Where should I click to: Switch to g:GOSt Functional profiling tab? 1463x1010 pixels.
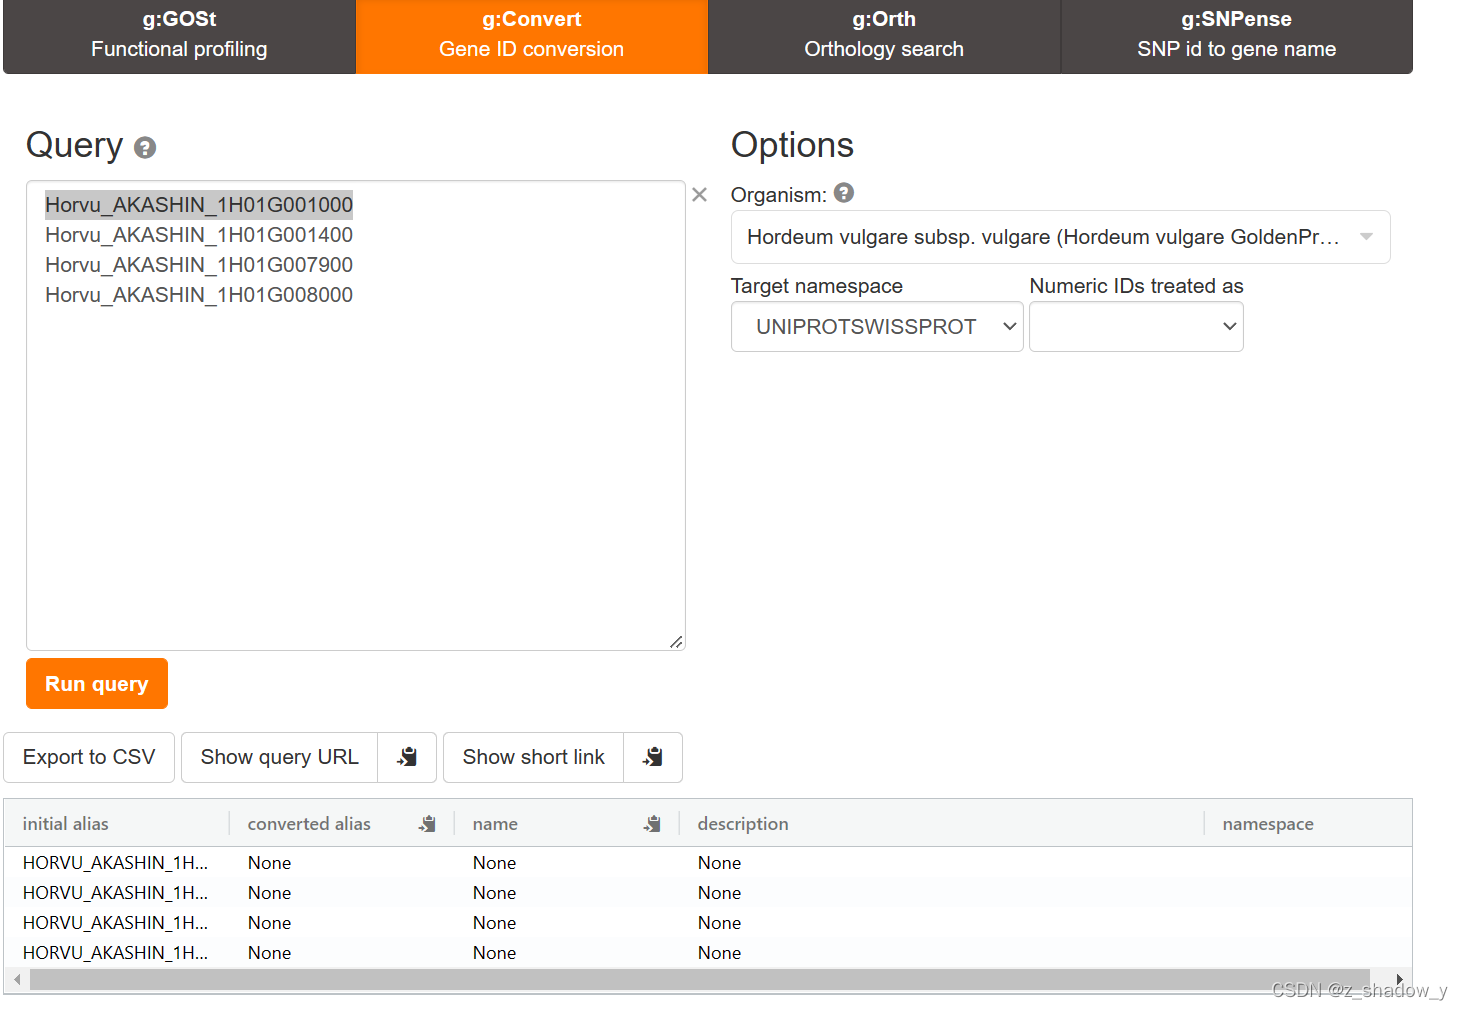click(x=179, y=35)
